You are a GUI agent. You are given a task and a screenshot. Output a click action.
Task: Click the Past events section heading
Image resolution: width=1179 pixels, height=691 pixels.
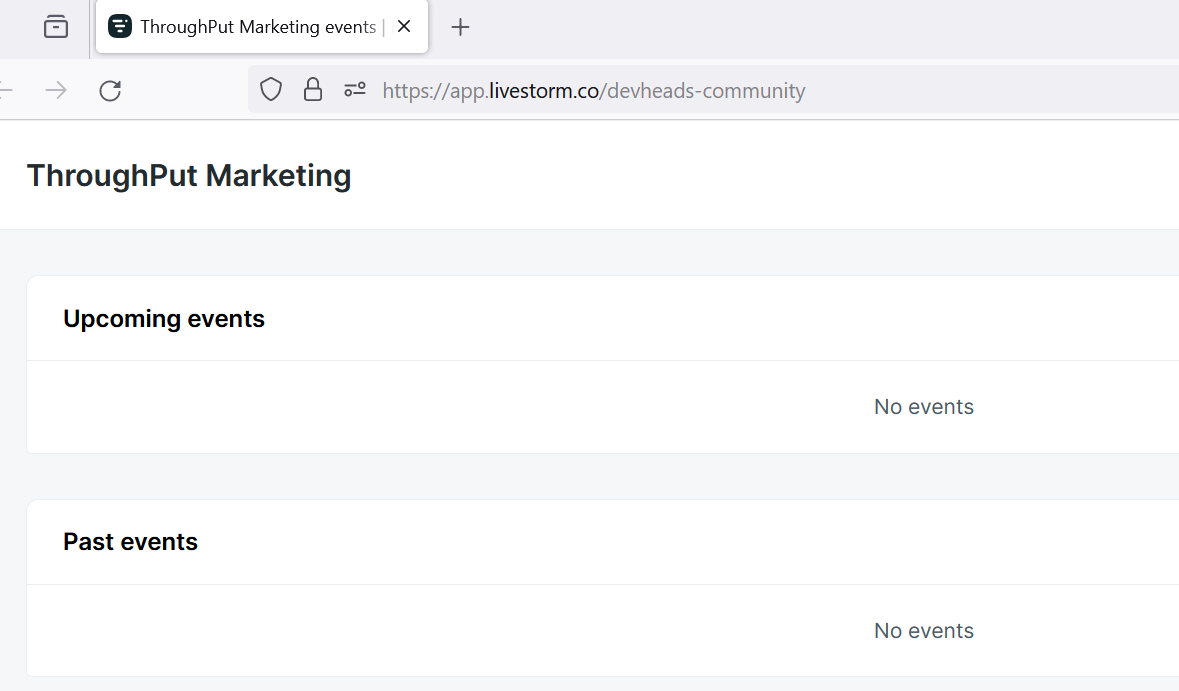(x=131, y=542)
